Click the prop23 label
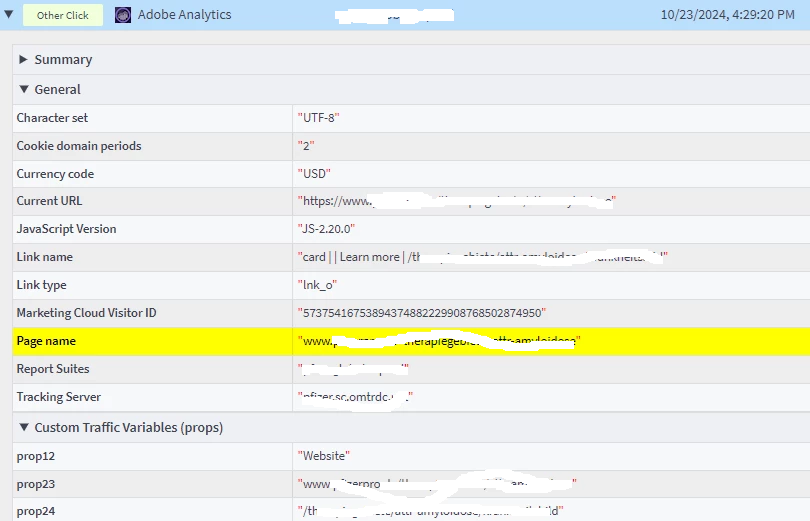The image size is (810, 521). (35, 484)
